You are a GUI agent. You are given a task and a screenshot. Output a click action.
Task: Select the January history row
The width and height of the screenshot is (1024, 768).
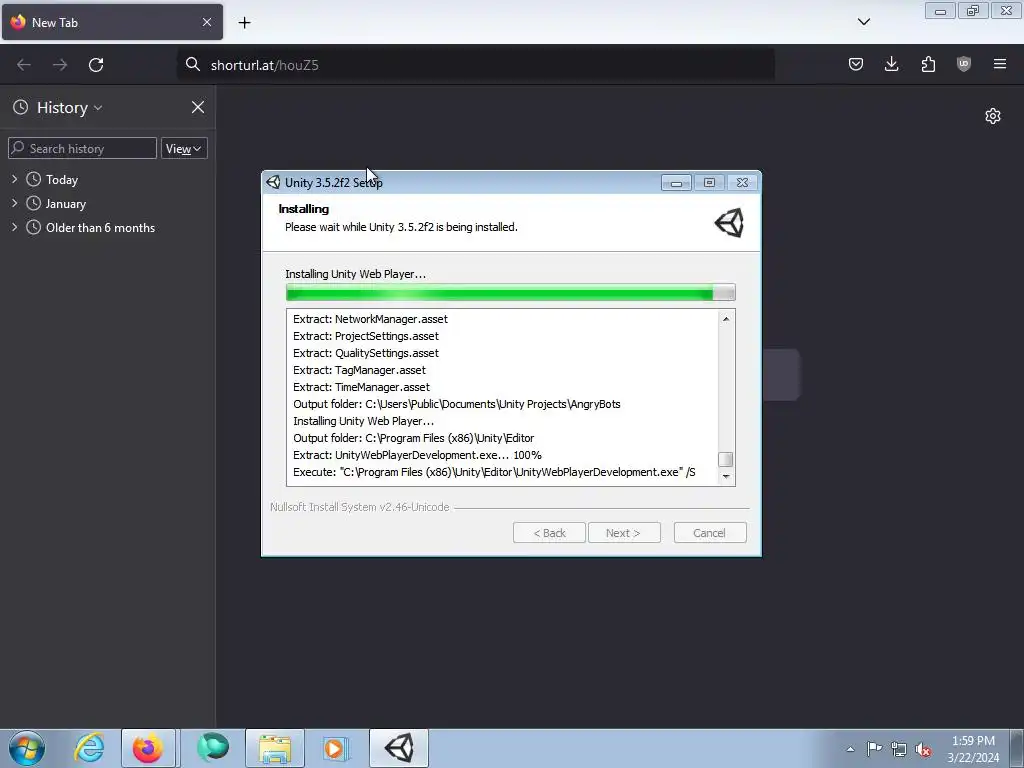tap(108, 204)
